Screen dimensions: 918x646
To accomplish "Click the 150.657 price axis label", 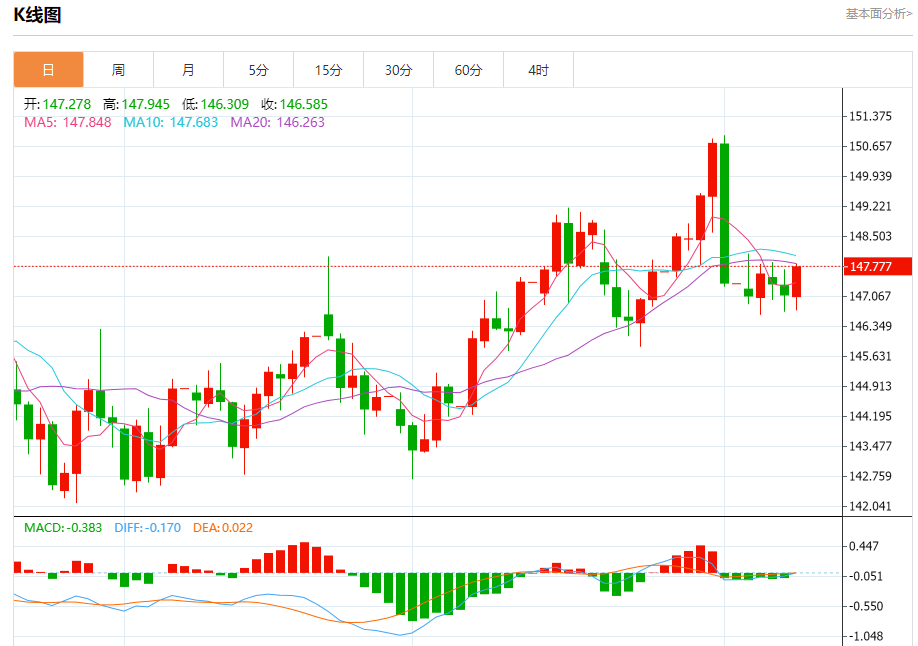I will point(871,146).
